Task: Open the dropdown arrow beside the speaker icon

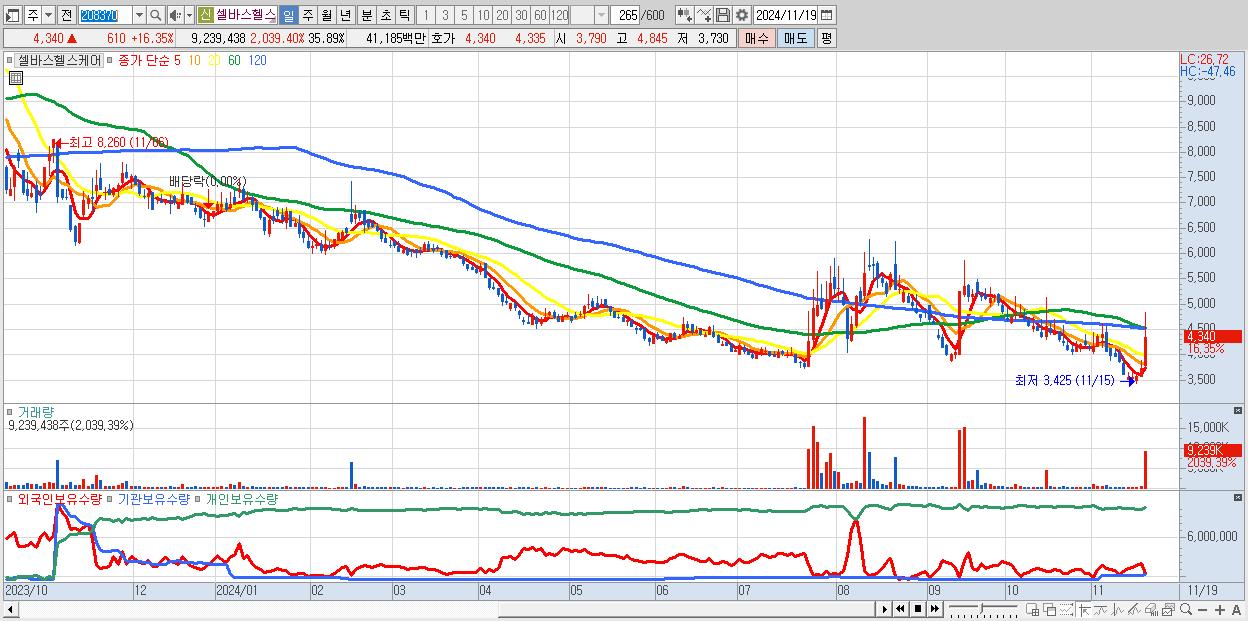Action: click(189, 15)
